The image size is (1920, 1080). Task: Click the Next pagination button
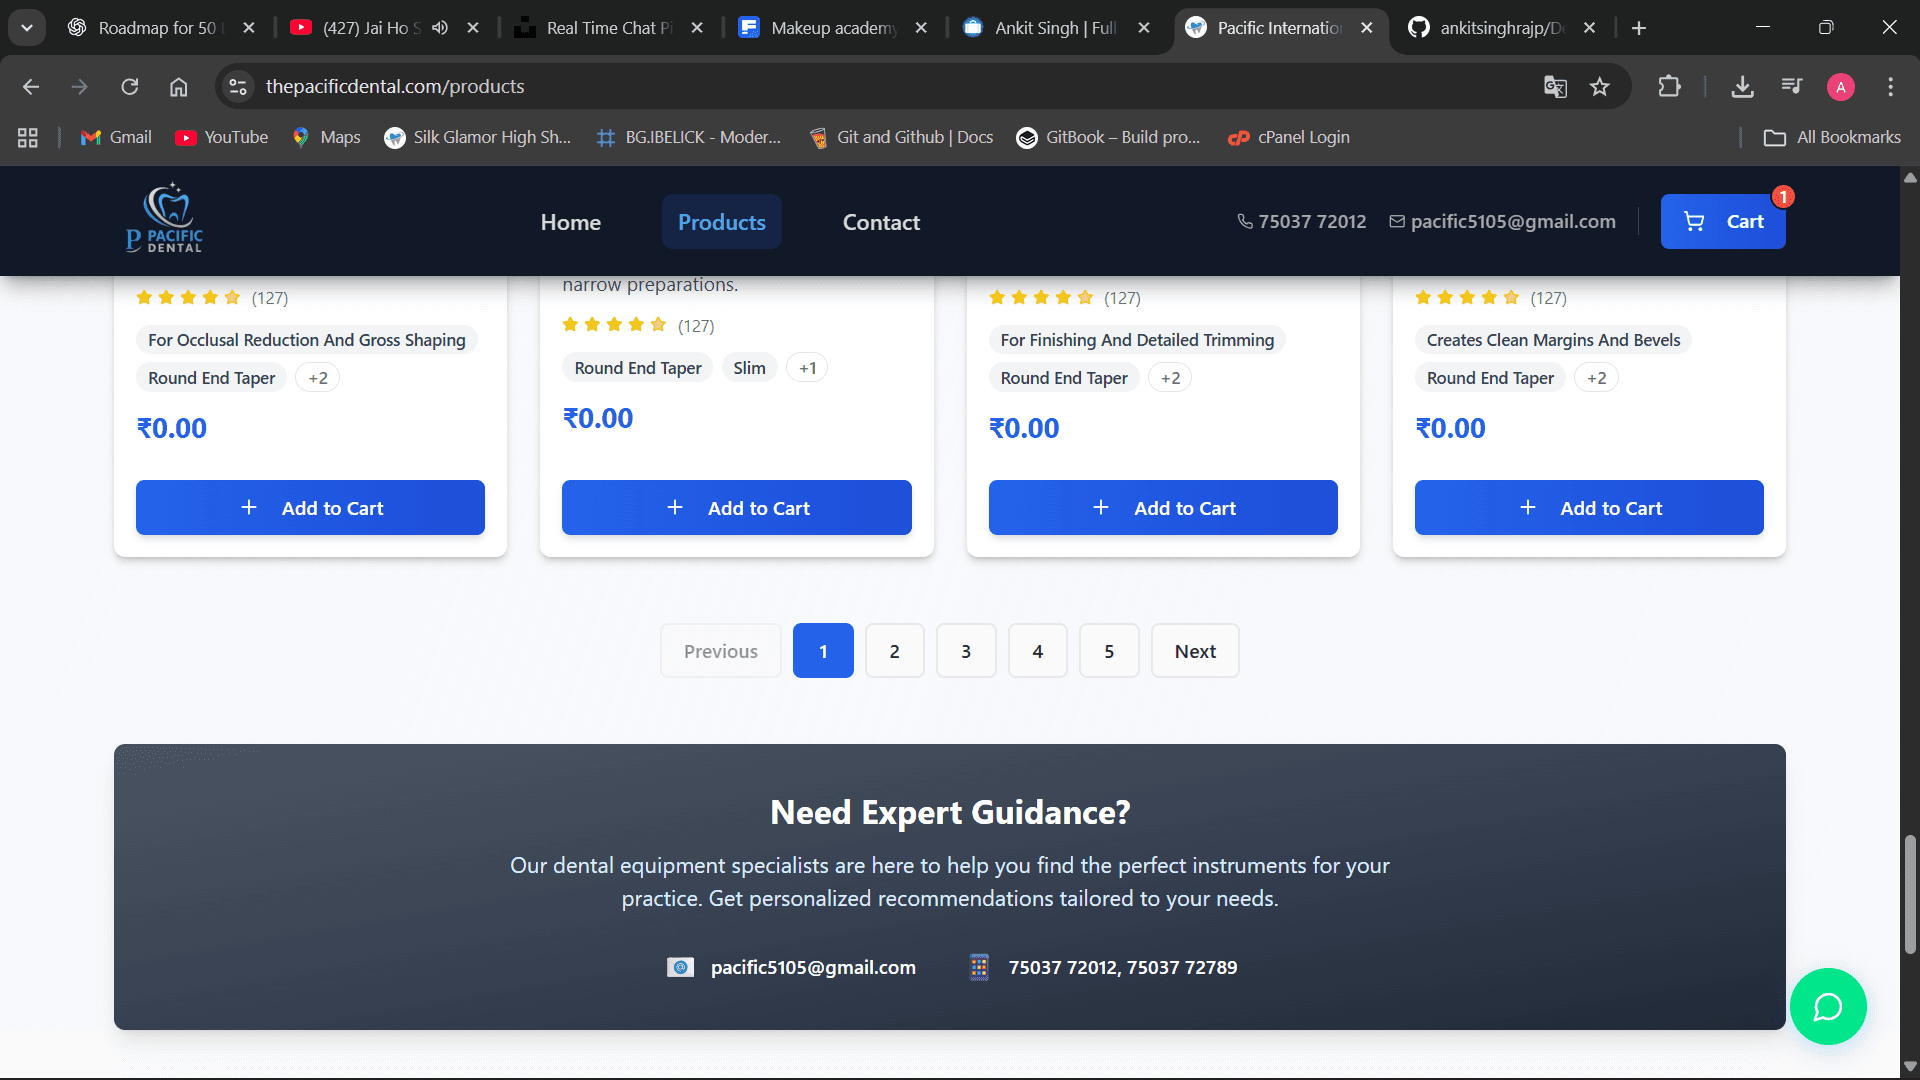[x=1194, y=651]
